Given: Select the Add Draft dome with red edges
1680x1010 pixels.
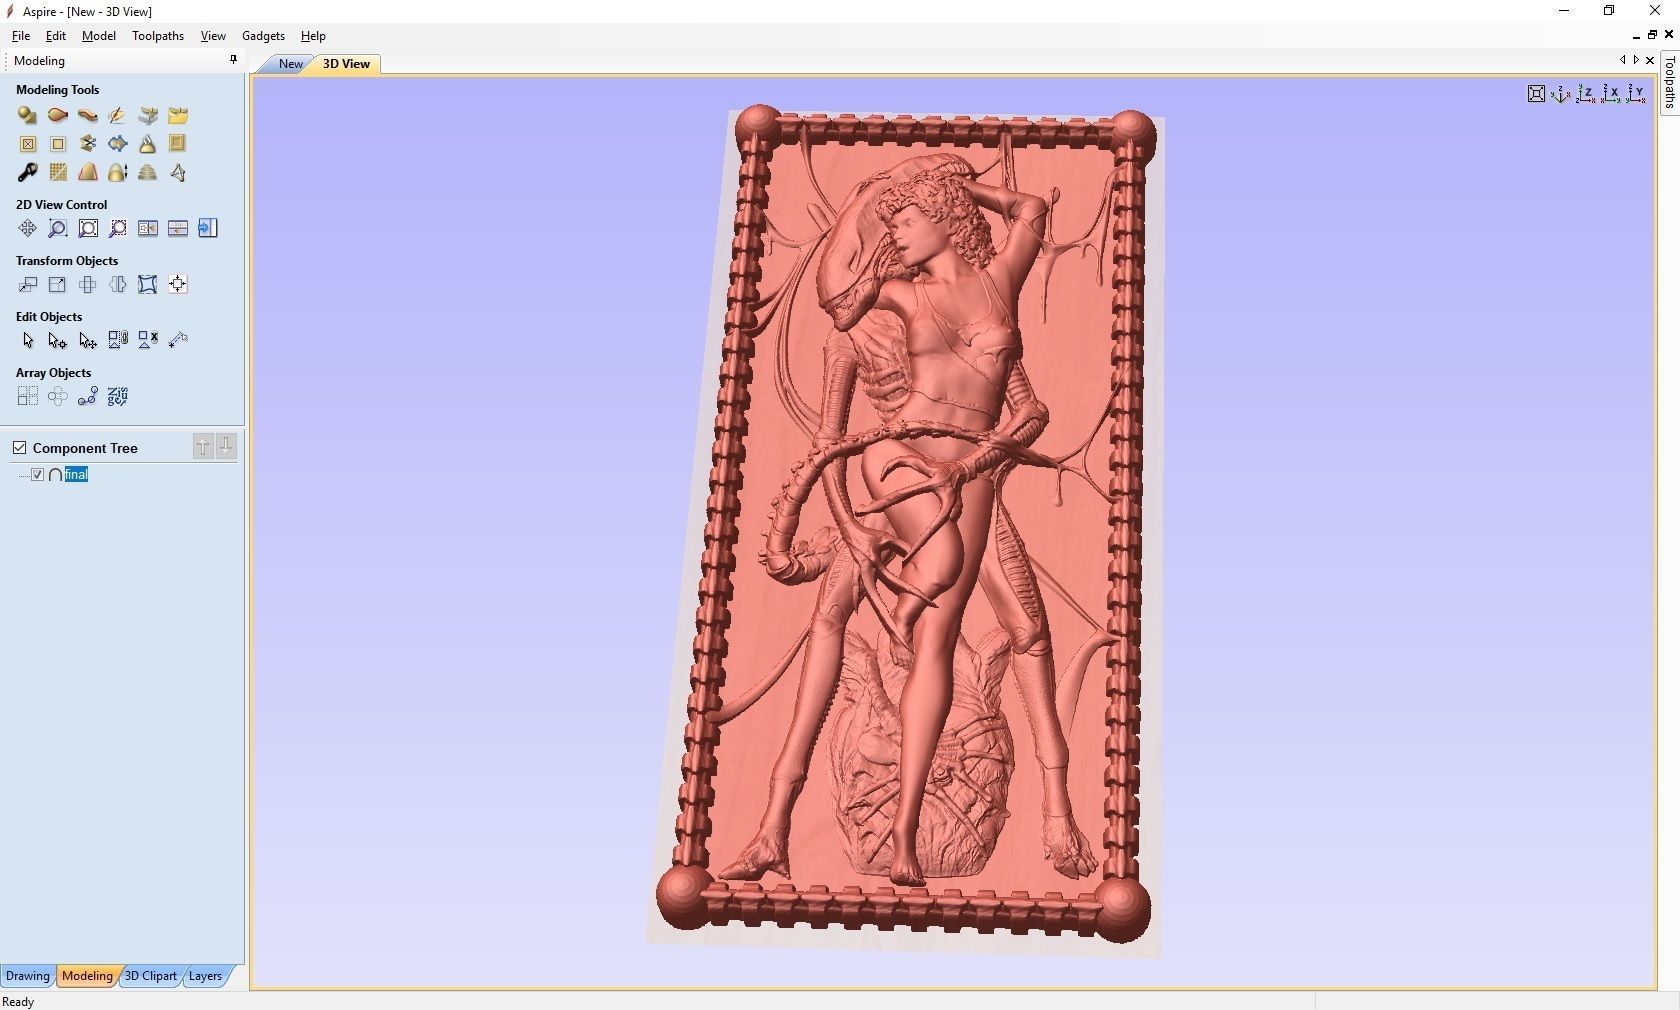Looking at the screenshot, I should point(88,172).
